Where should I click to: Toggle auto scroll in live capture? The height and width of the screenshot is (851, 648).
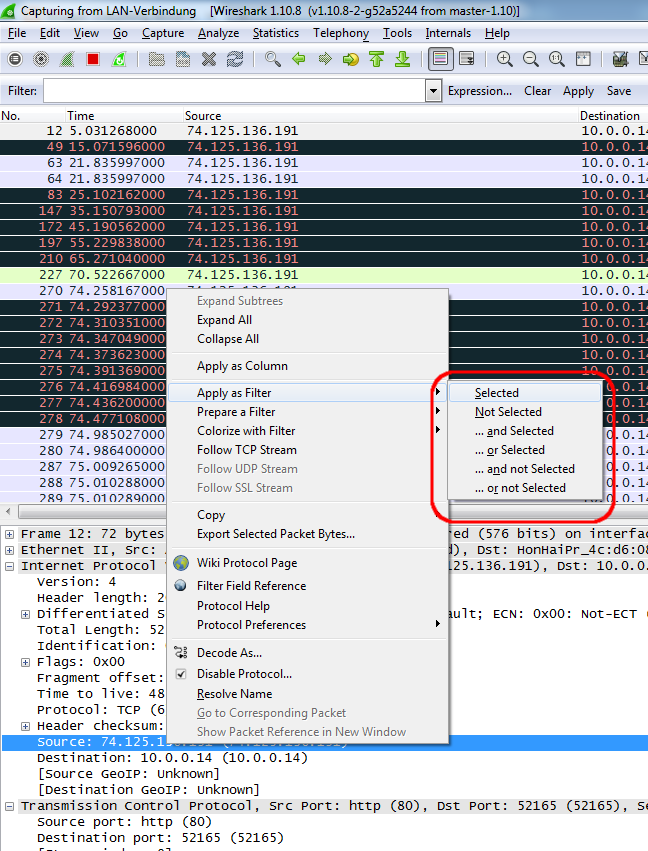(x=466, y=59)
